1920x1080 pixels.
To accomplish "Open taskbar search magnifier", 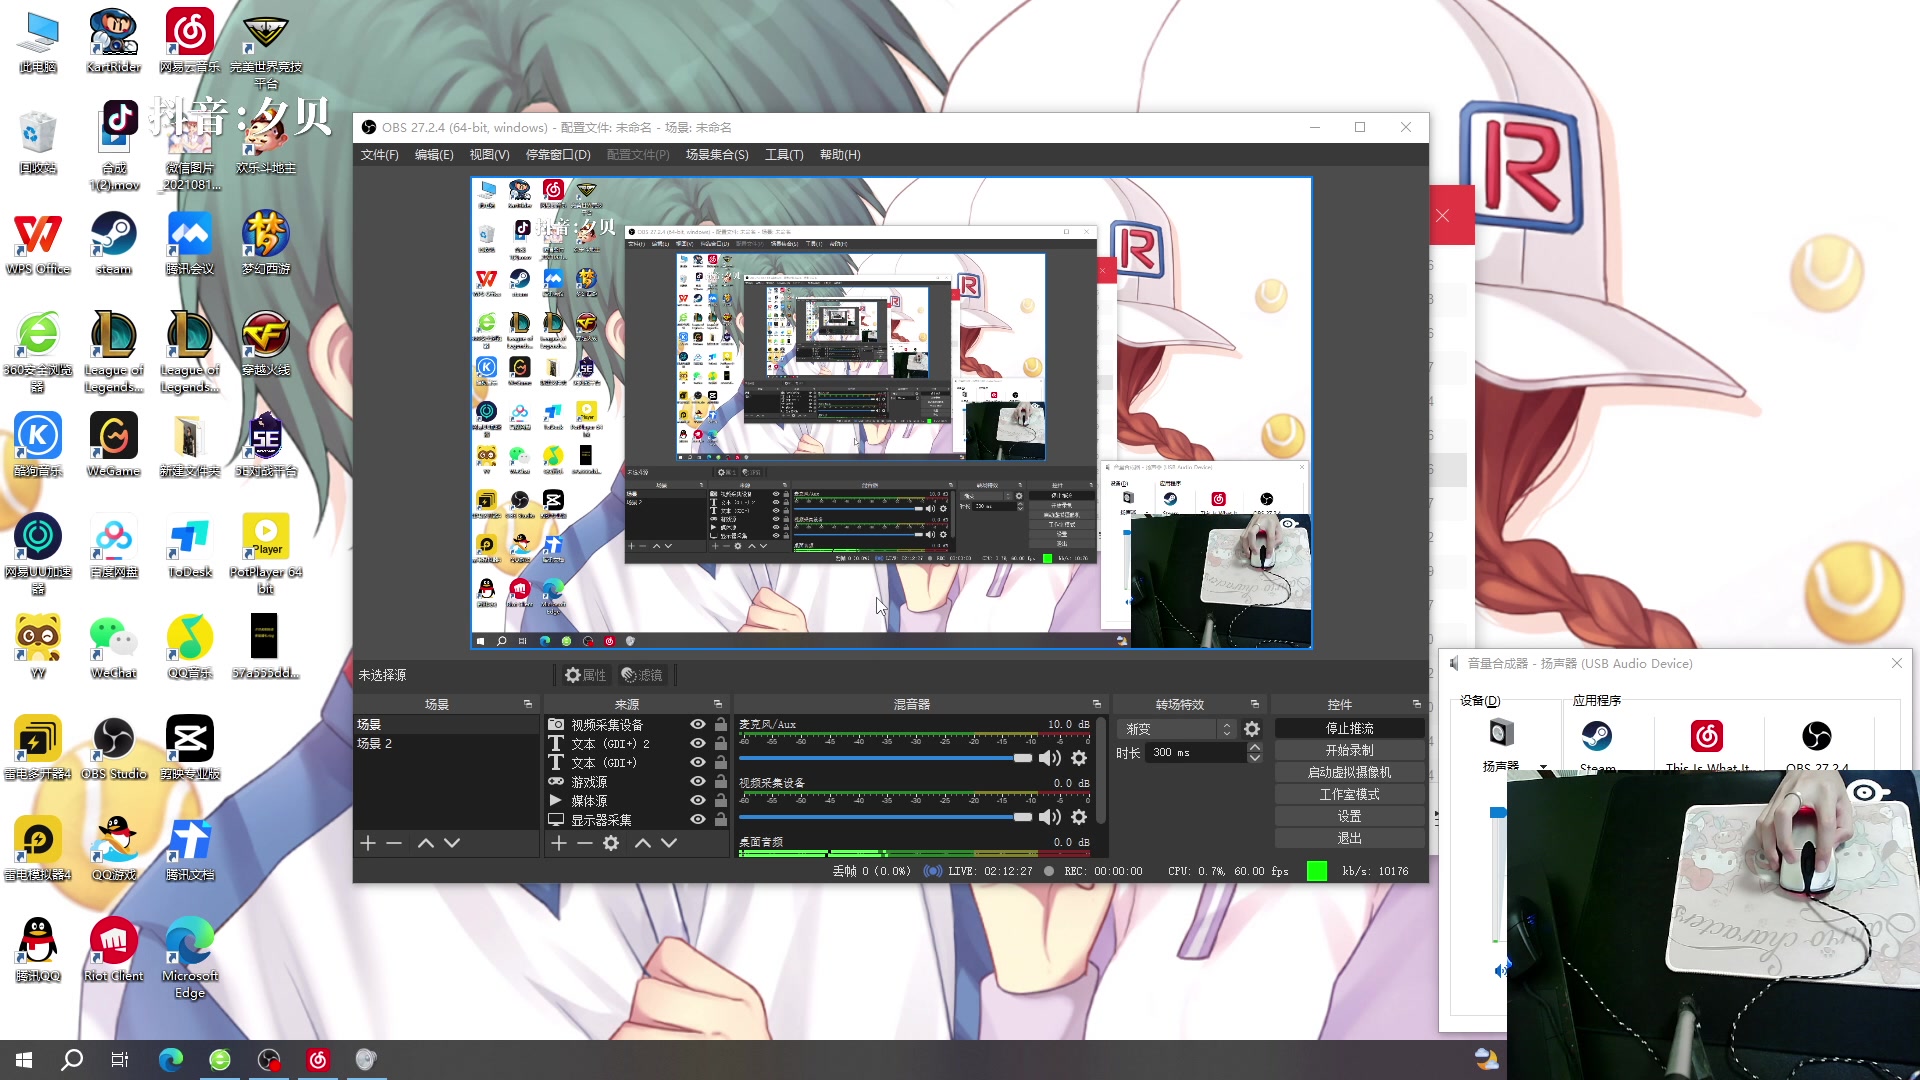I will (72, 1059).
